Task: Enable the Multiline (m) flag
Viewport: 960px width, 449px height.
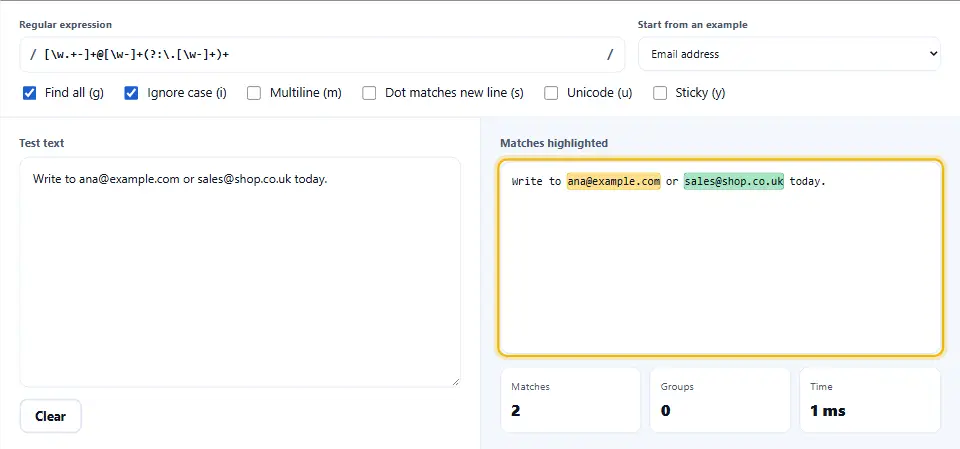Action: click(x=254, y=93)
